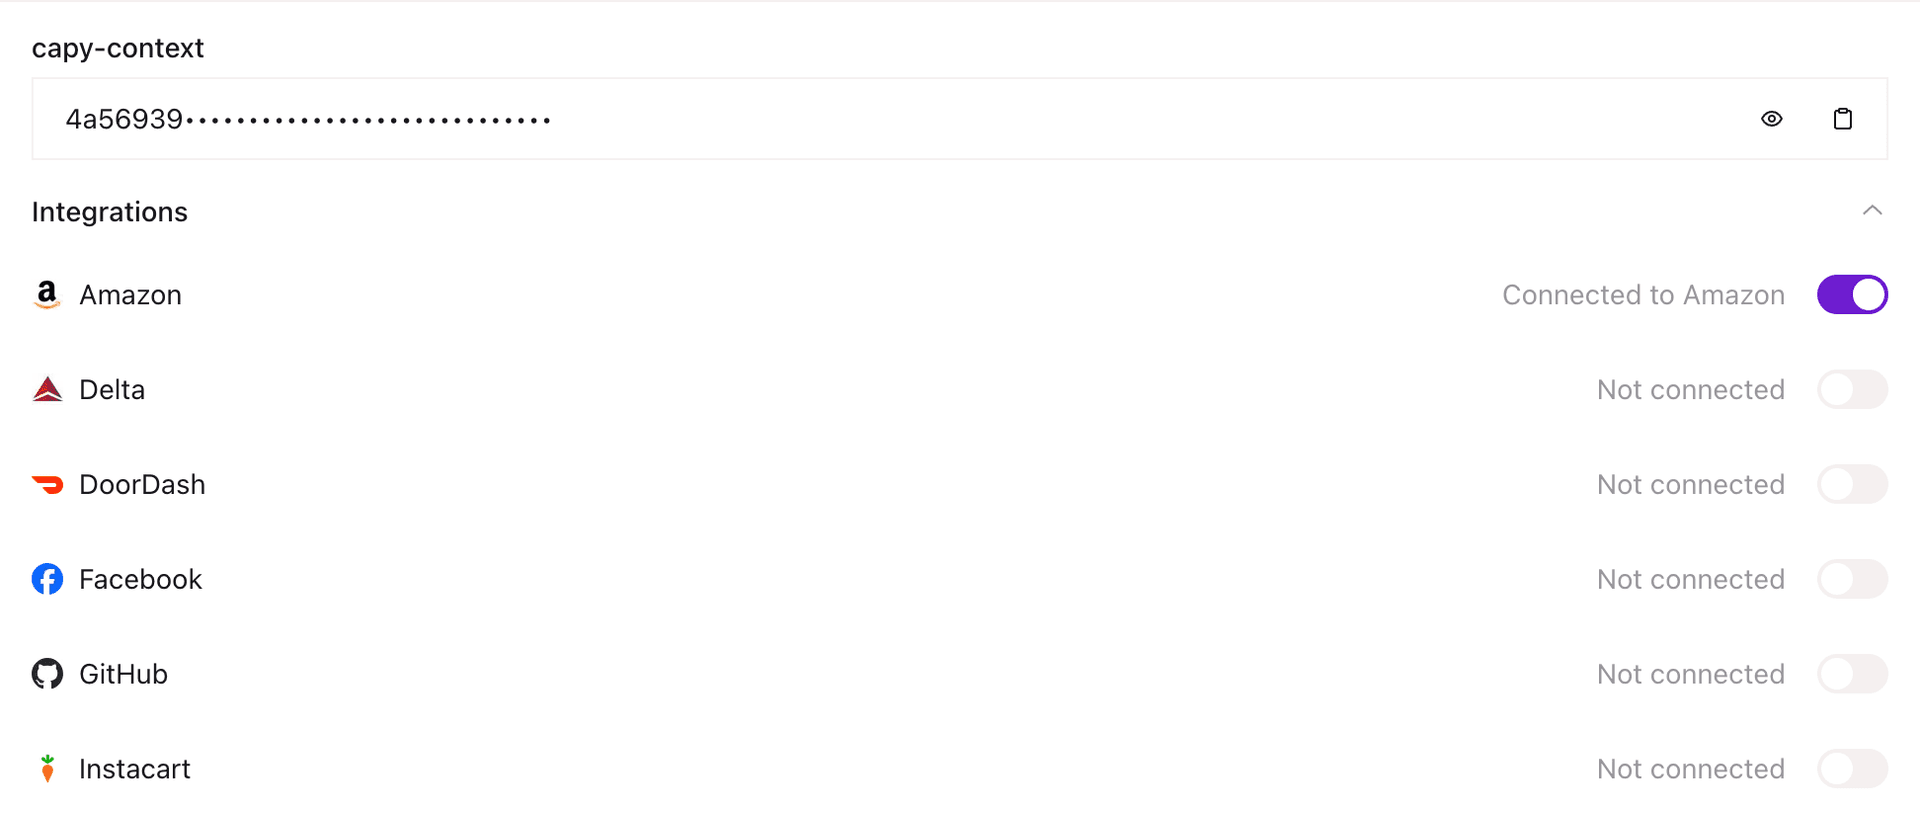
Task: Click the Delta airline logo icon
Action: click(x=47, y=389)
